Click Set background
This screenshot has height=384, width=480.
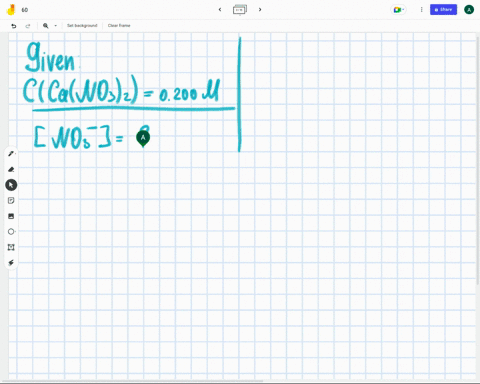coord(82,26)
